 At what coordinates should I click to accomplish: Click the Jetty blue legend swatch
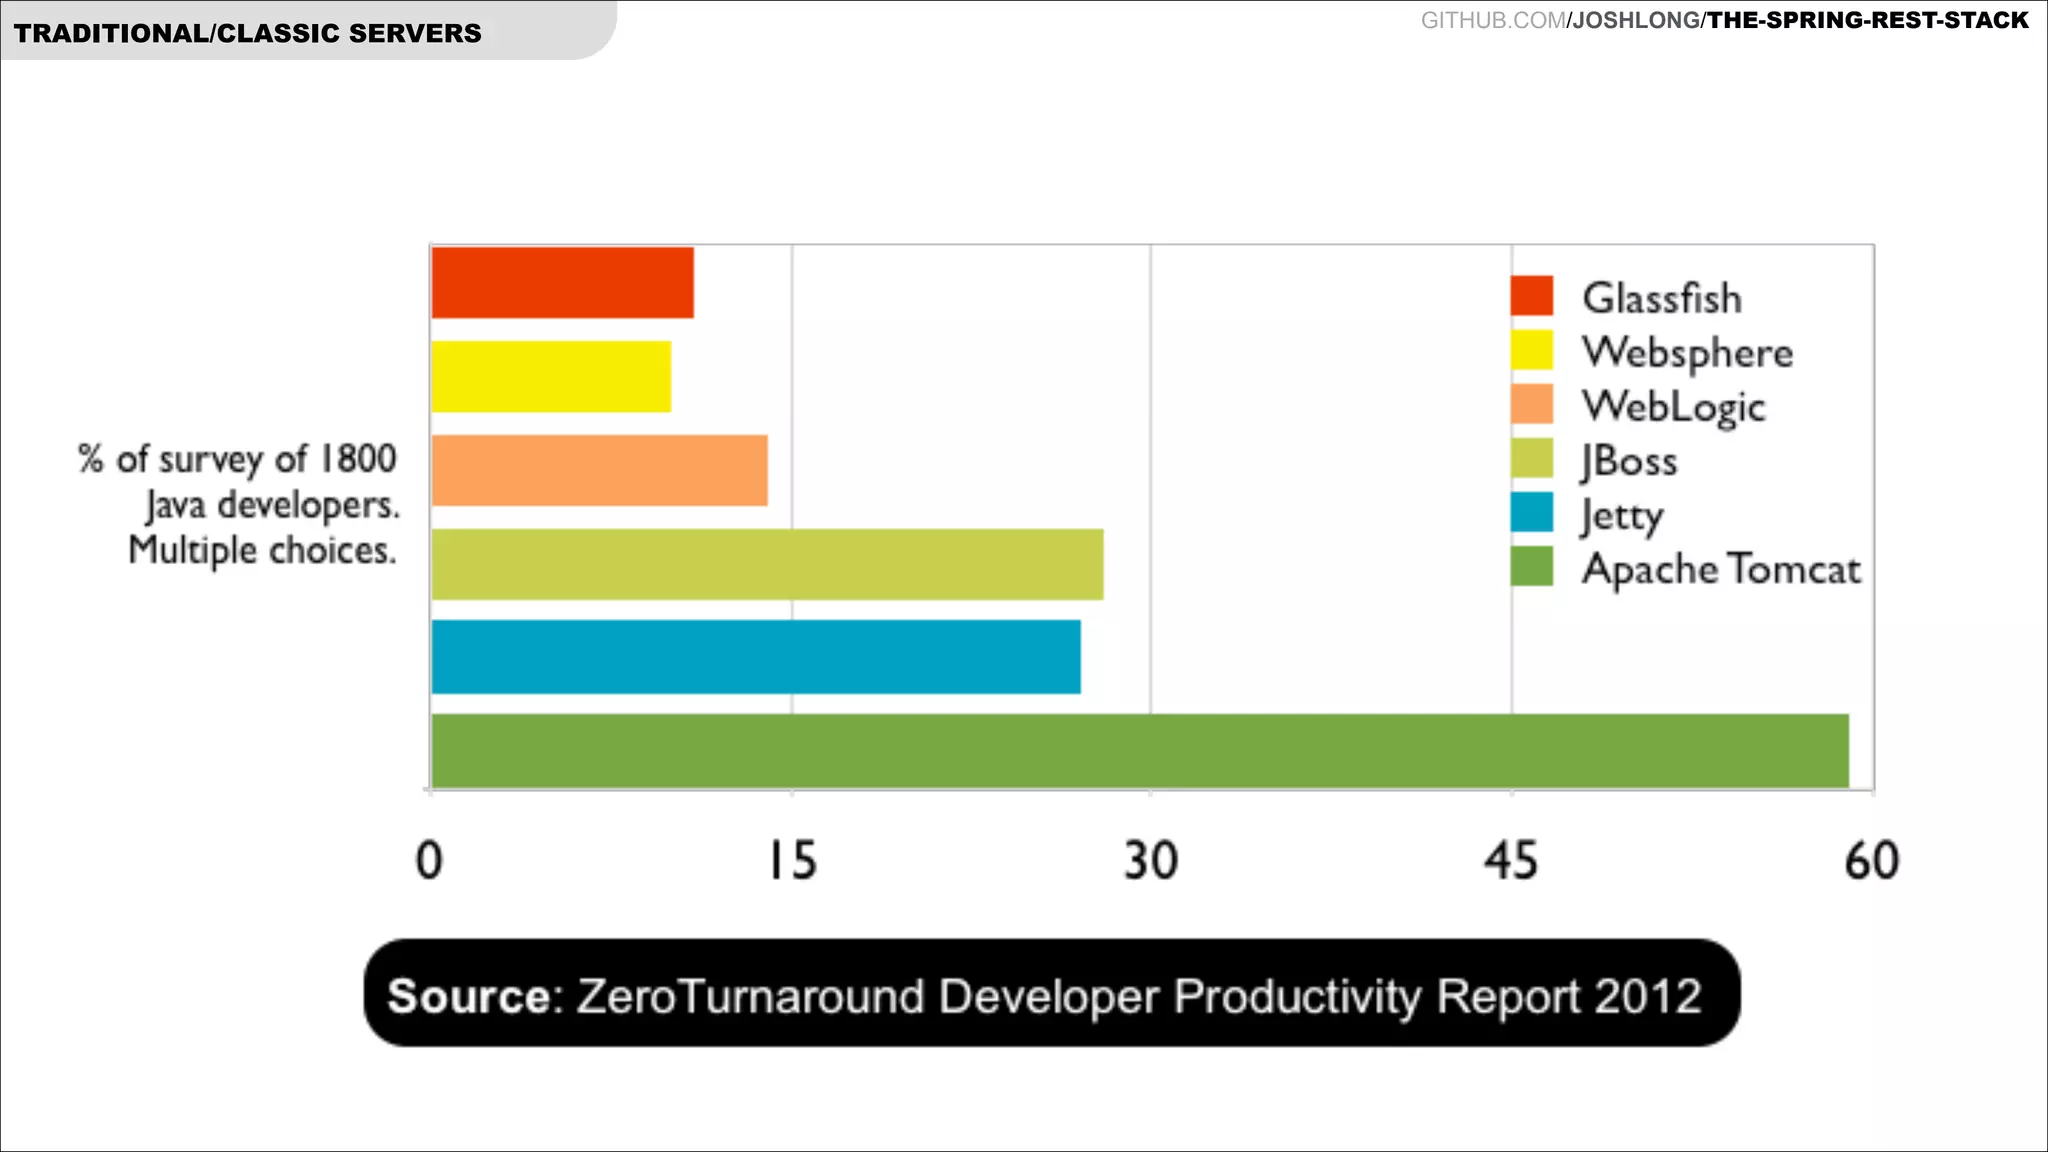coord(1531,512)
